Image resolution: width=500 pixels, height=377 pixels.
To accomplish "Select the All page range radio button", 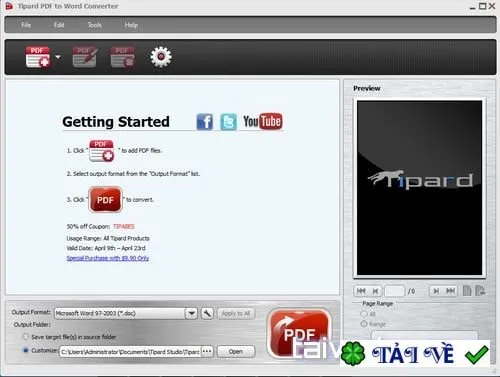I will [x=364, y=314].
